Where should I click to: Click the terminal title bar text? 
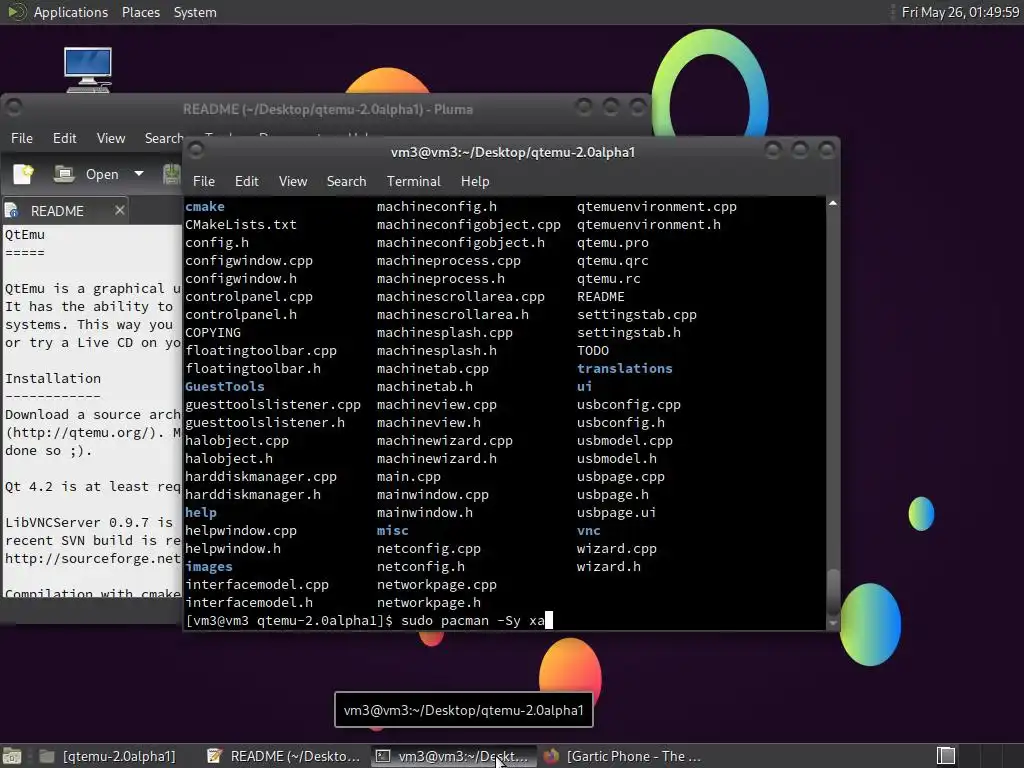pos(513,152)
